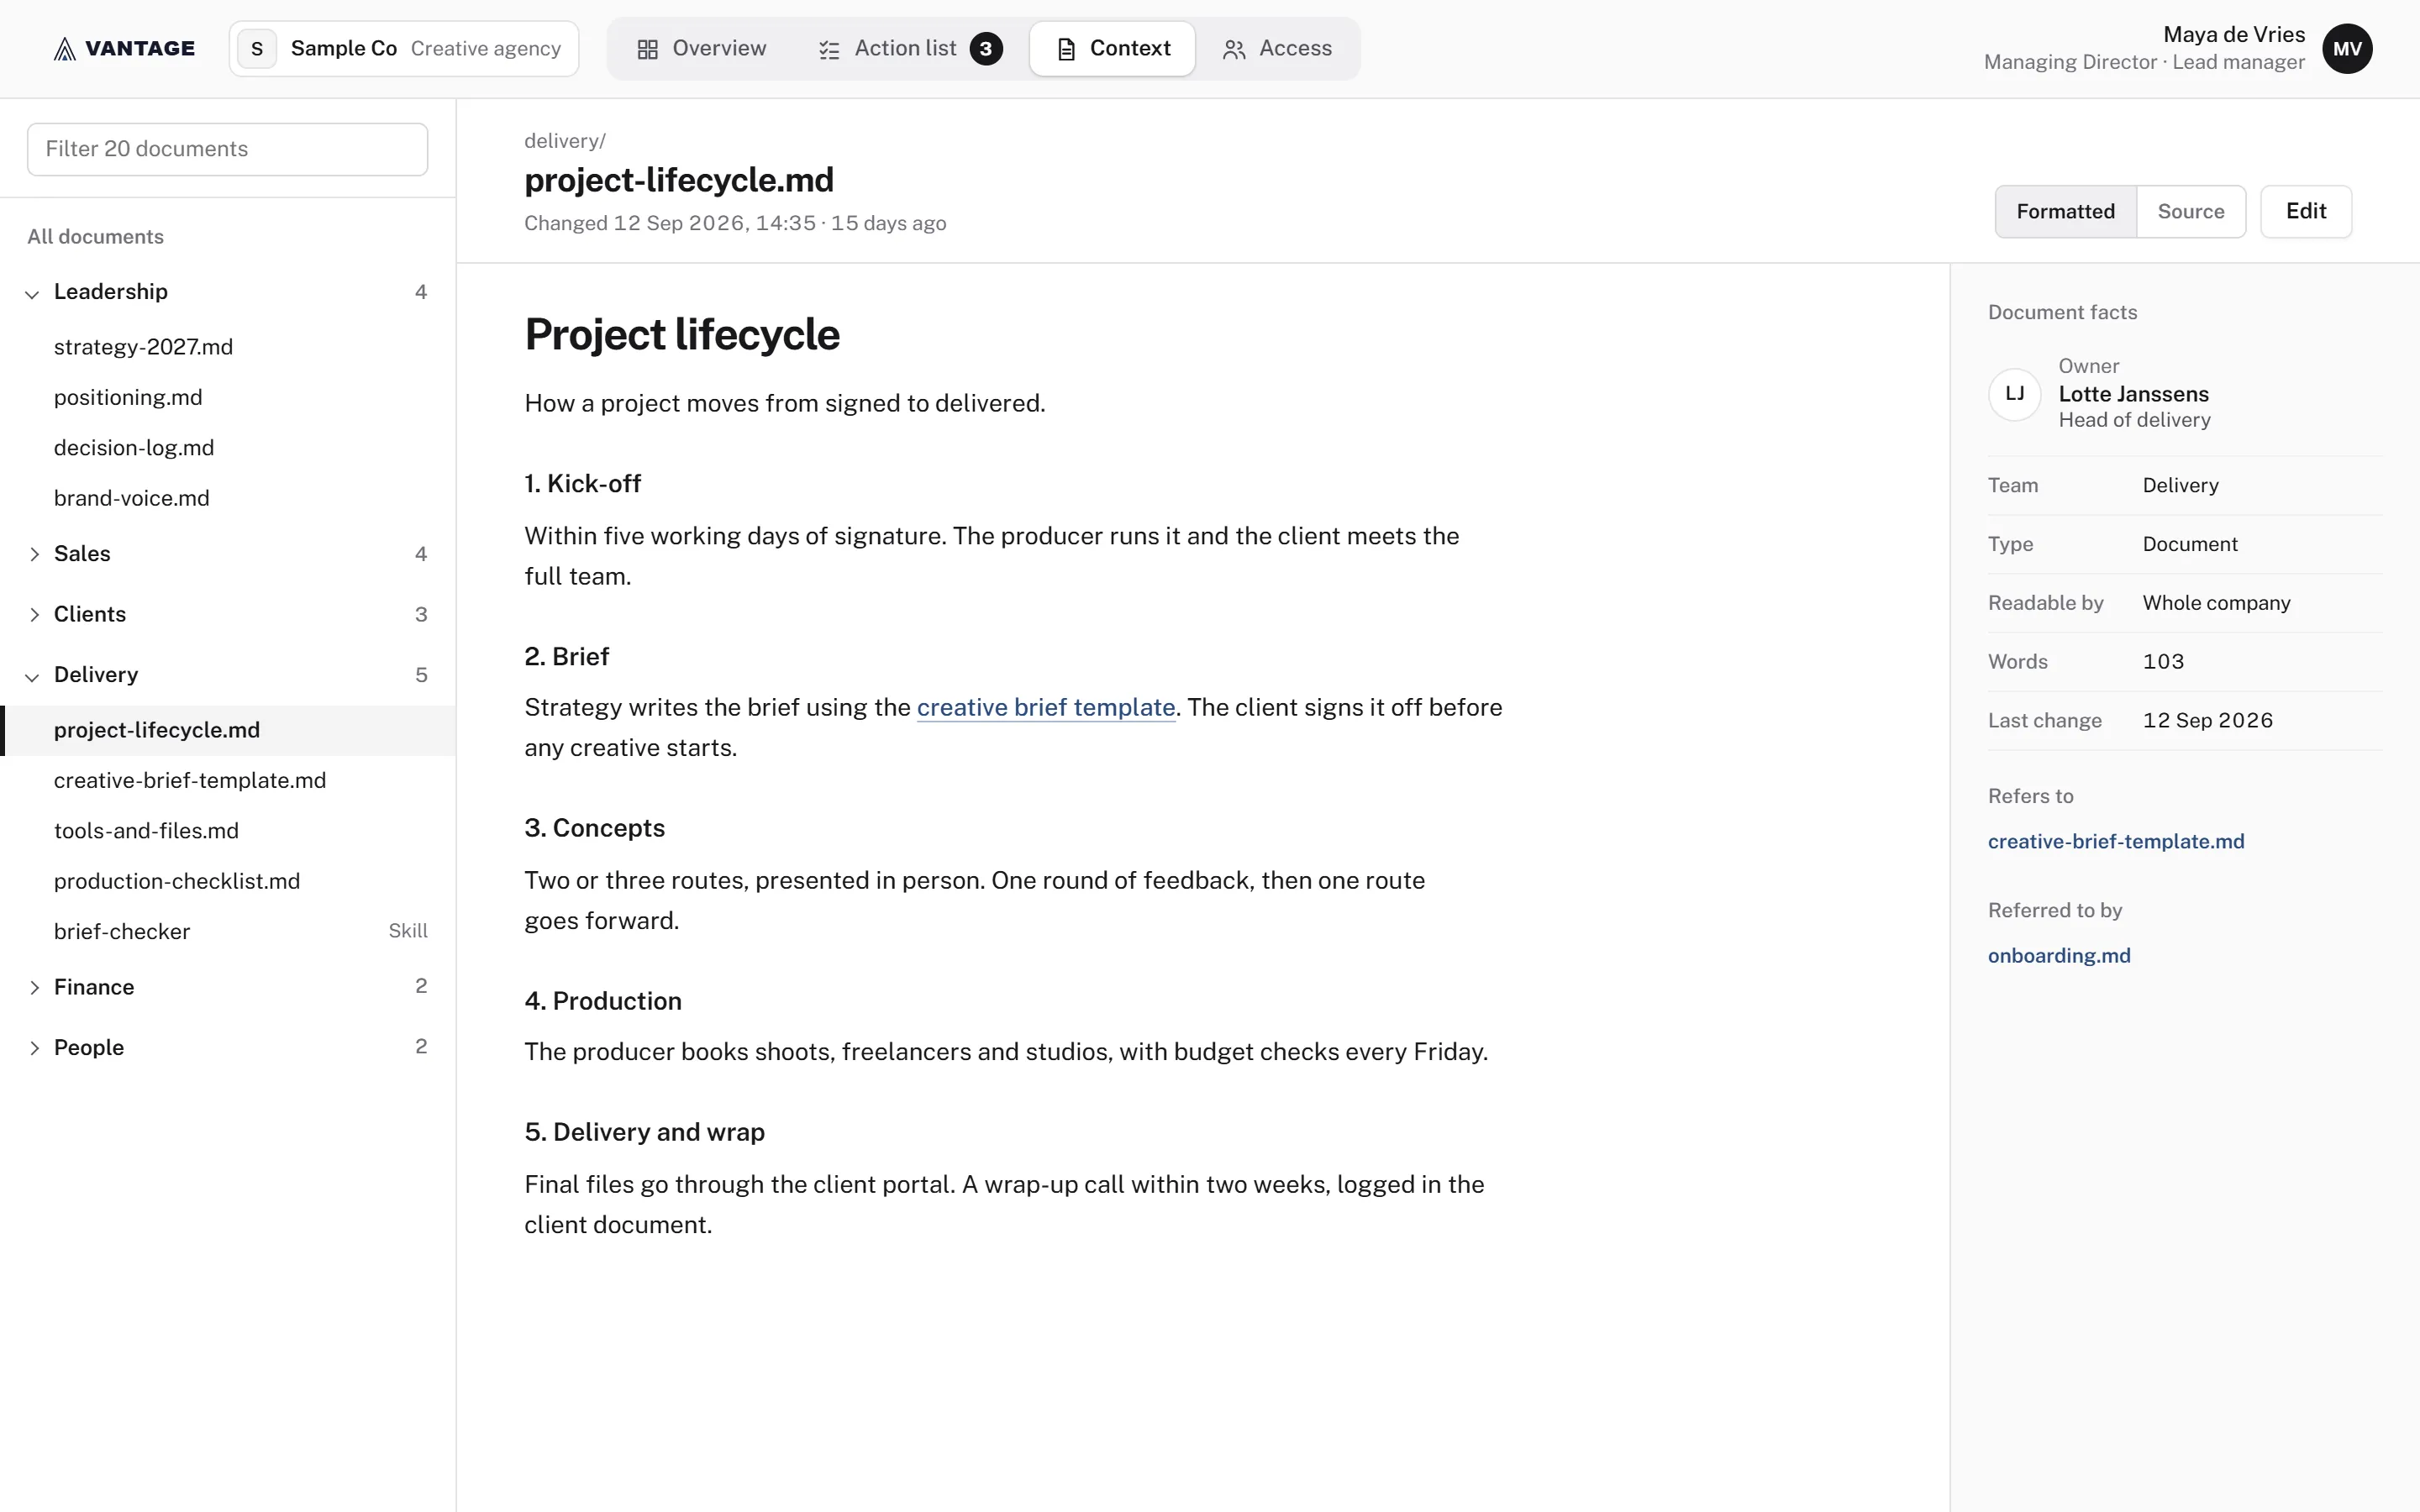Screen dimensions: 2420x1512
Task: Click the Context document icon
Action: point(1067,49)
